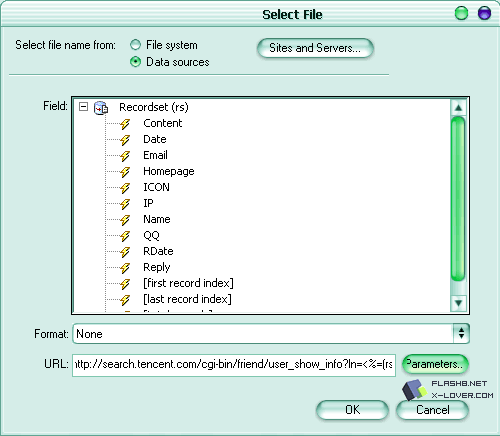Click the Recordset (rs) database icon
This screenshot has width=500, height=436.
pyautogui.click(x=101, y=108)
